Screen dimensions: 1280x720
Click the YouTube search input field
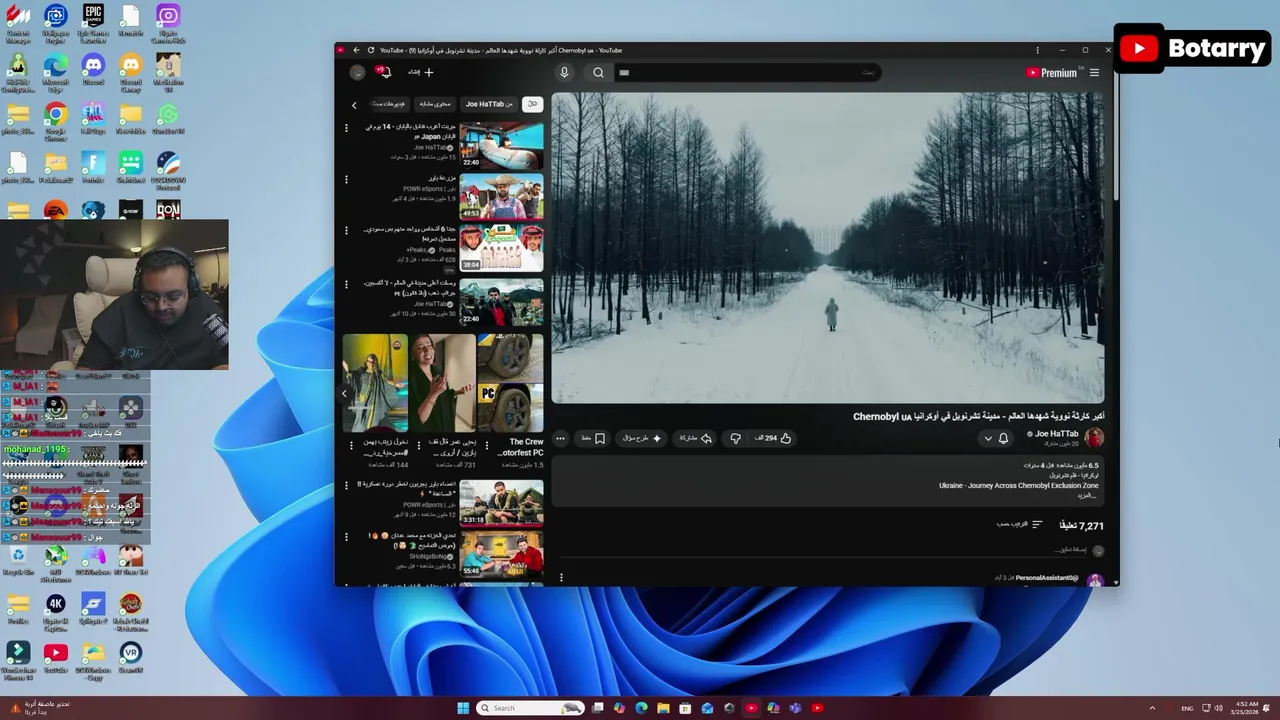747,72
